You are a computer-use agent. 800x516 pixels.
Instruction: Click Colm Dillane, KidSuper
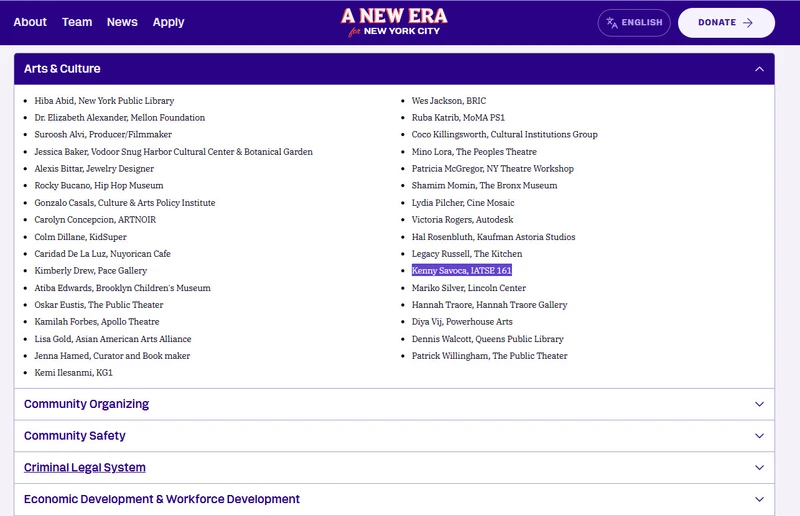pos(80,237)
